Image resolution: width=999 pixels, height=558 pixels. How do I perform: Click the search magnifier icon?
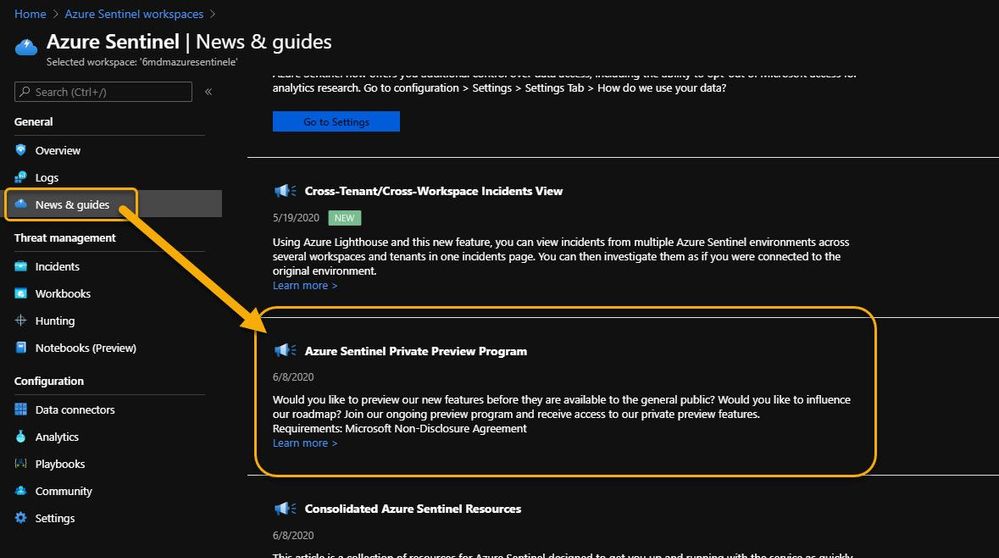pos(25,92)
